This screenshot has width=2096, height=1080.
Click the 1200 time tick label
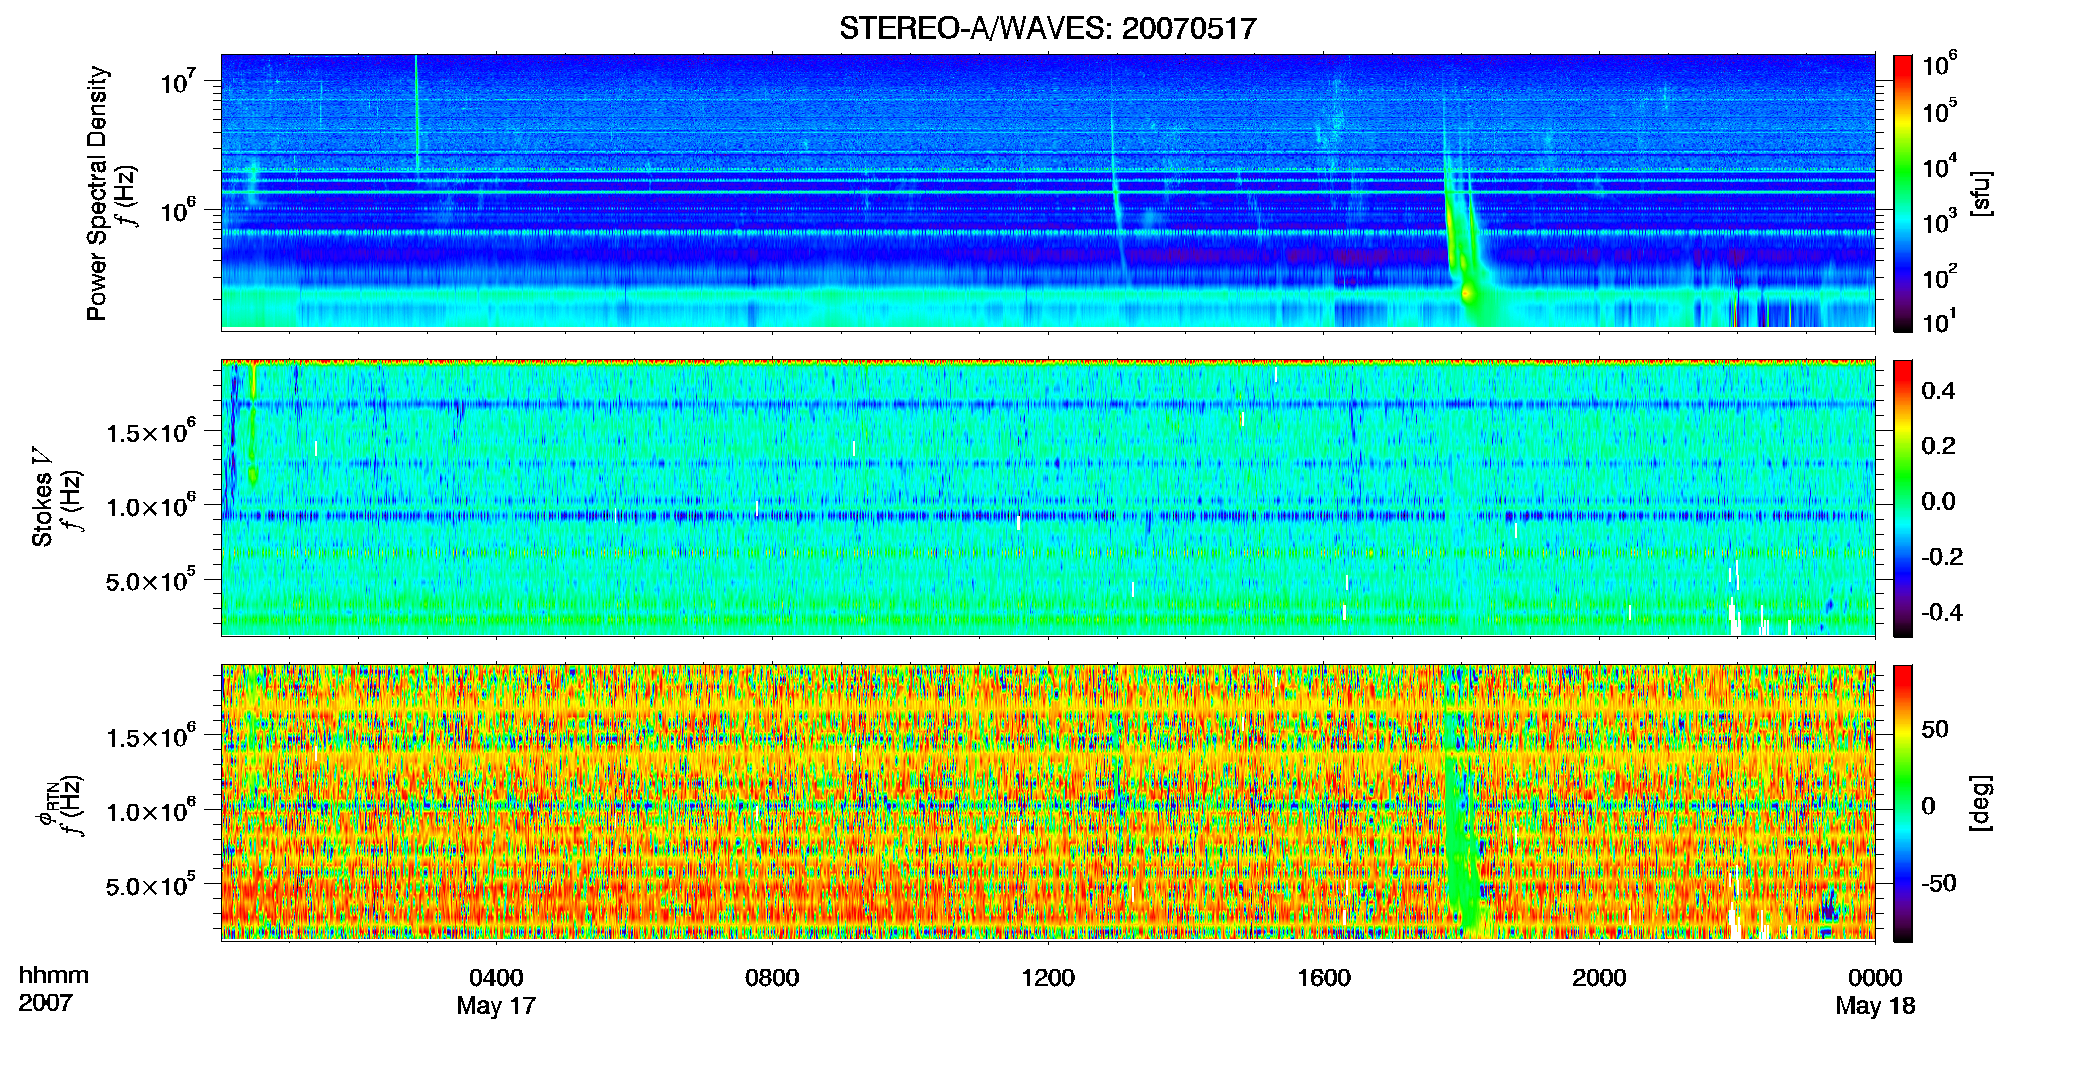click(x=1048, y=978)
